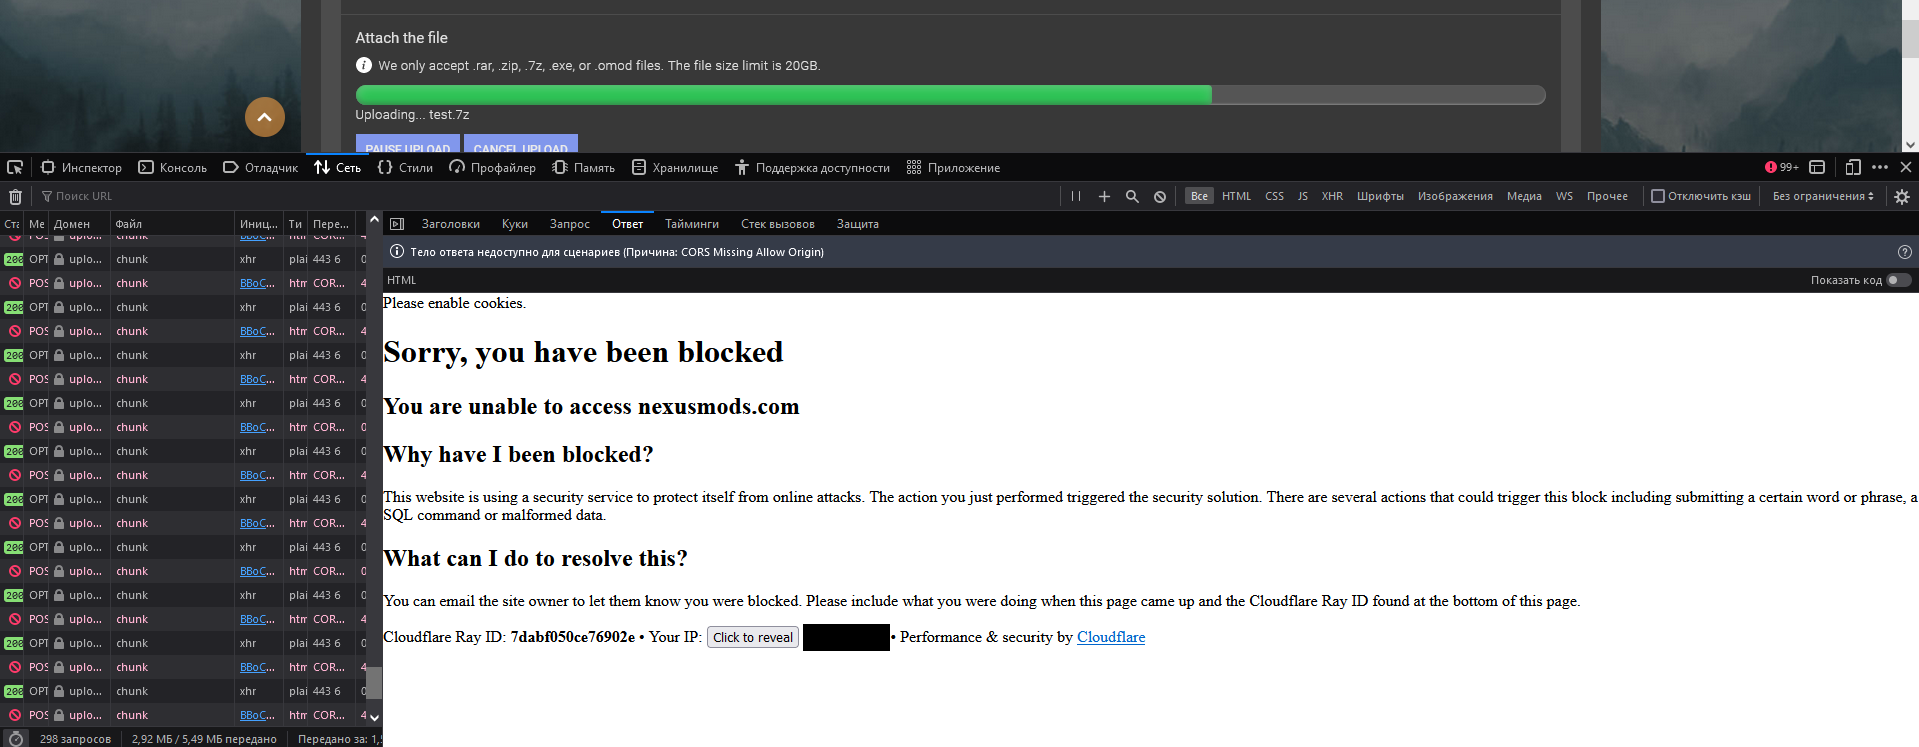
Task: Open network search with magnifier icon
Action: click(1132, 196)
